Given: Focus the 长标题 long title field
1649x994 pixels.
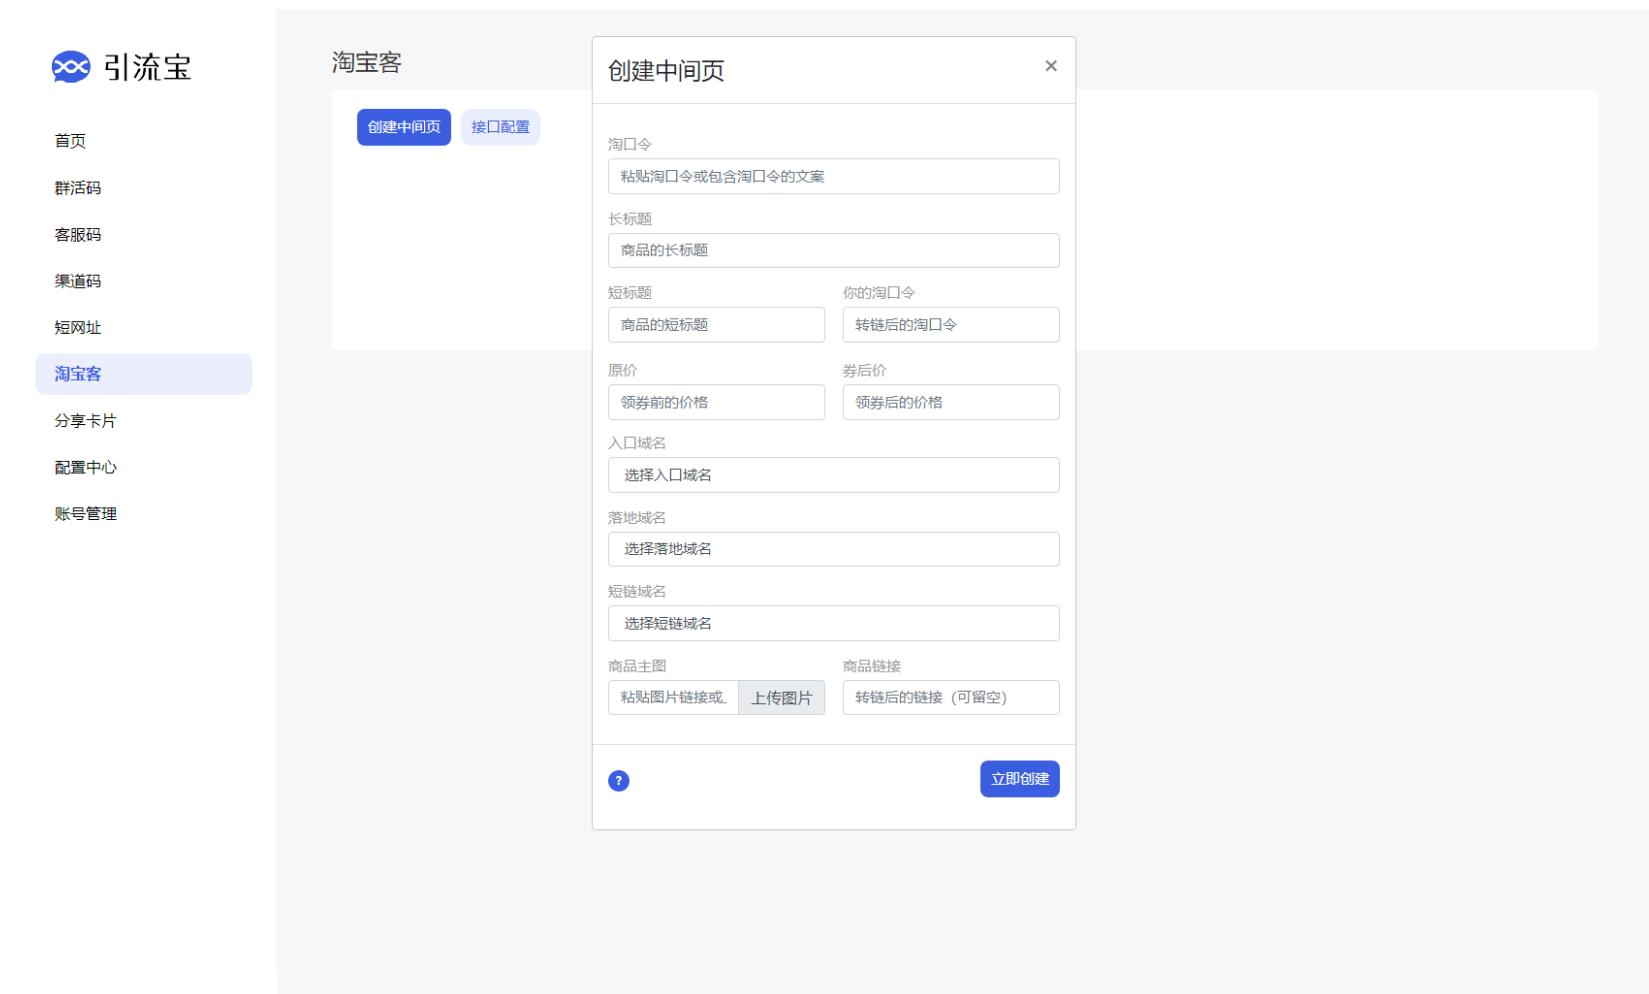Looking at the screenshot, I should tap(833, 250).
